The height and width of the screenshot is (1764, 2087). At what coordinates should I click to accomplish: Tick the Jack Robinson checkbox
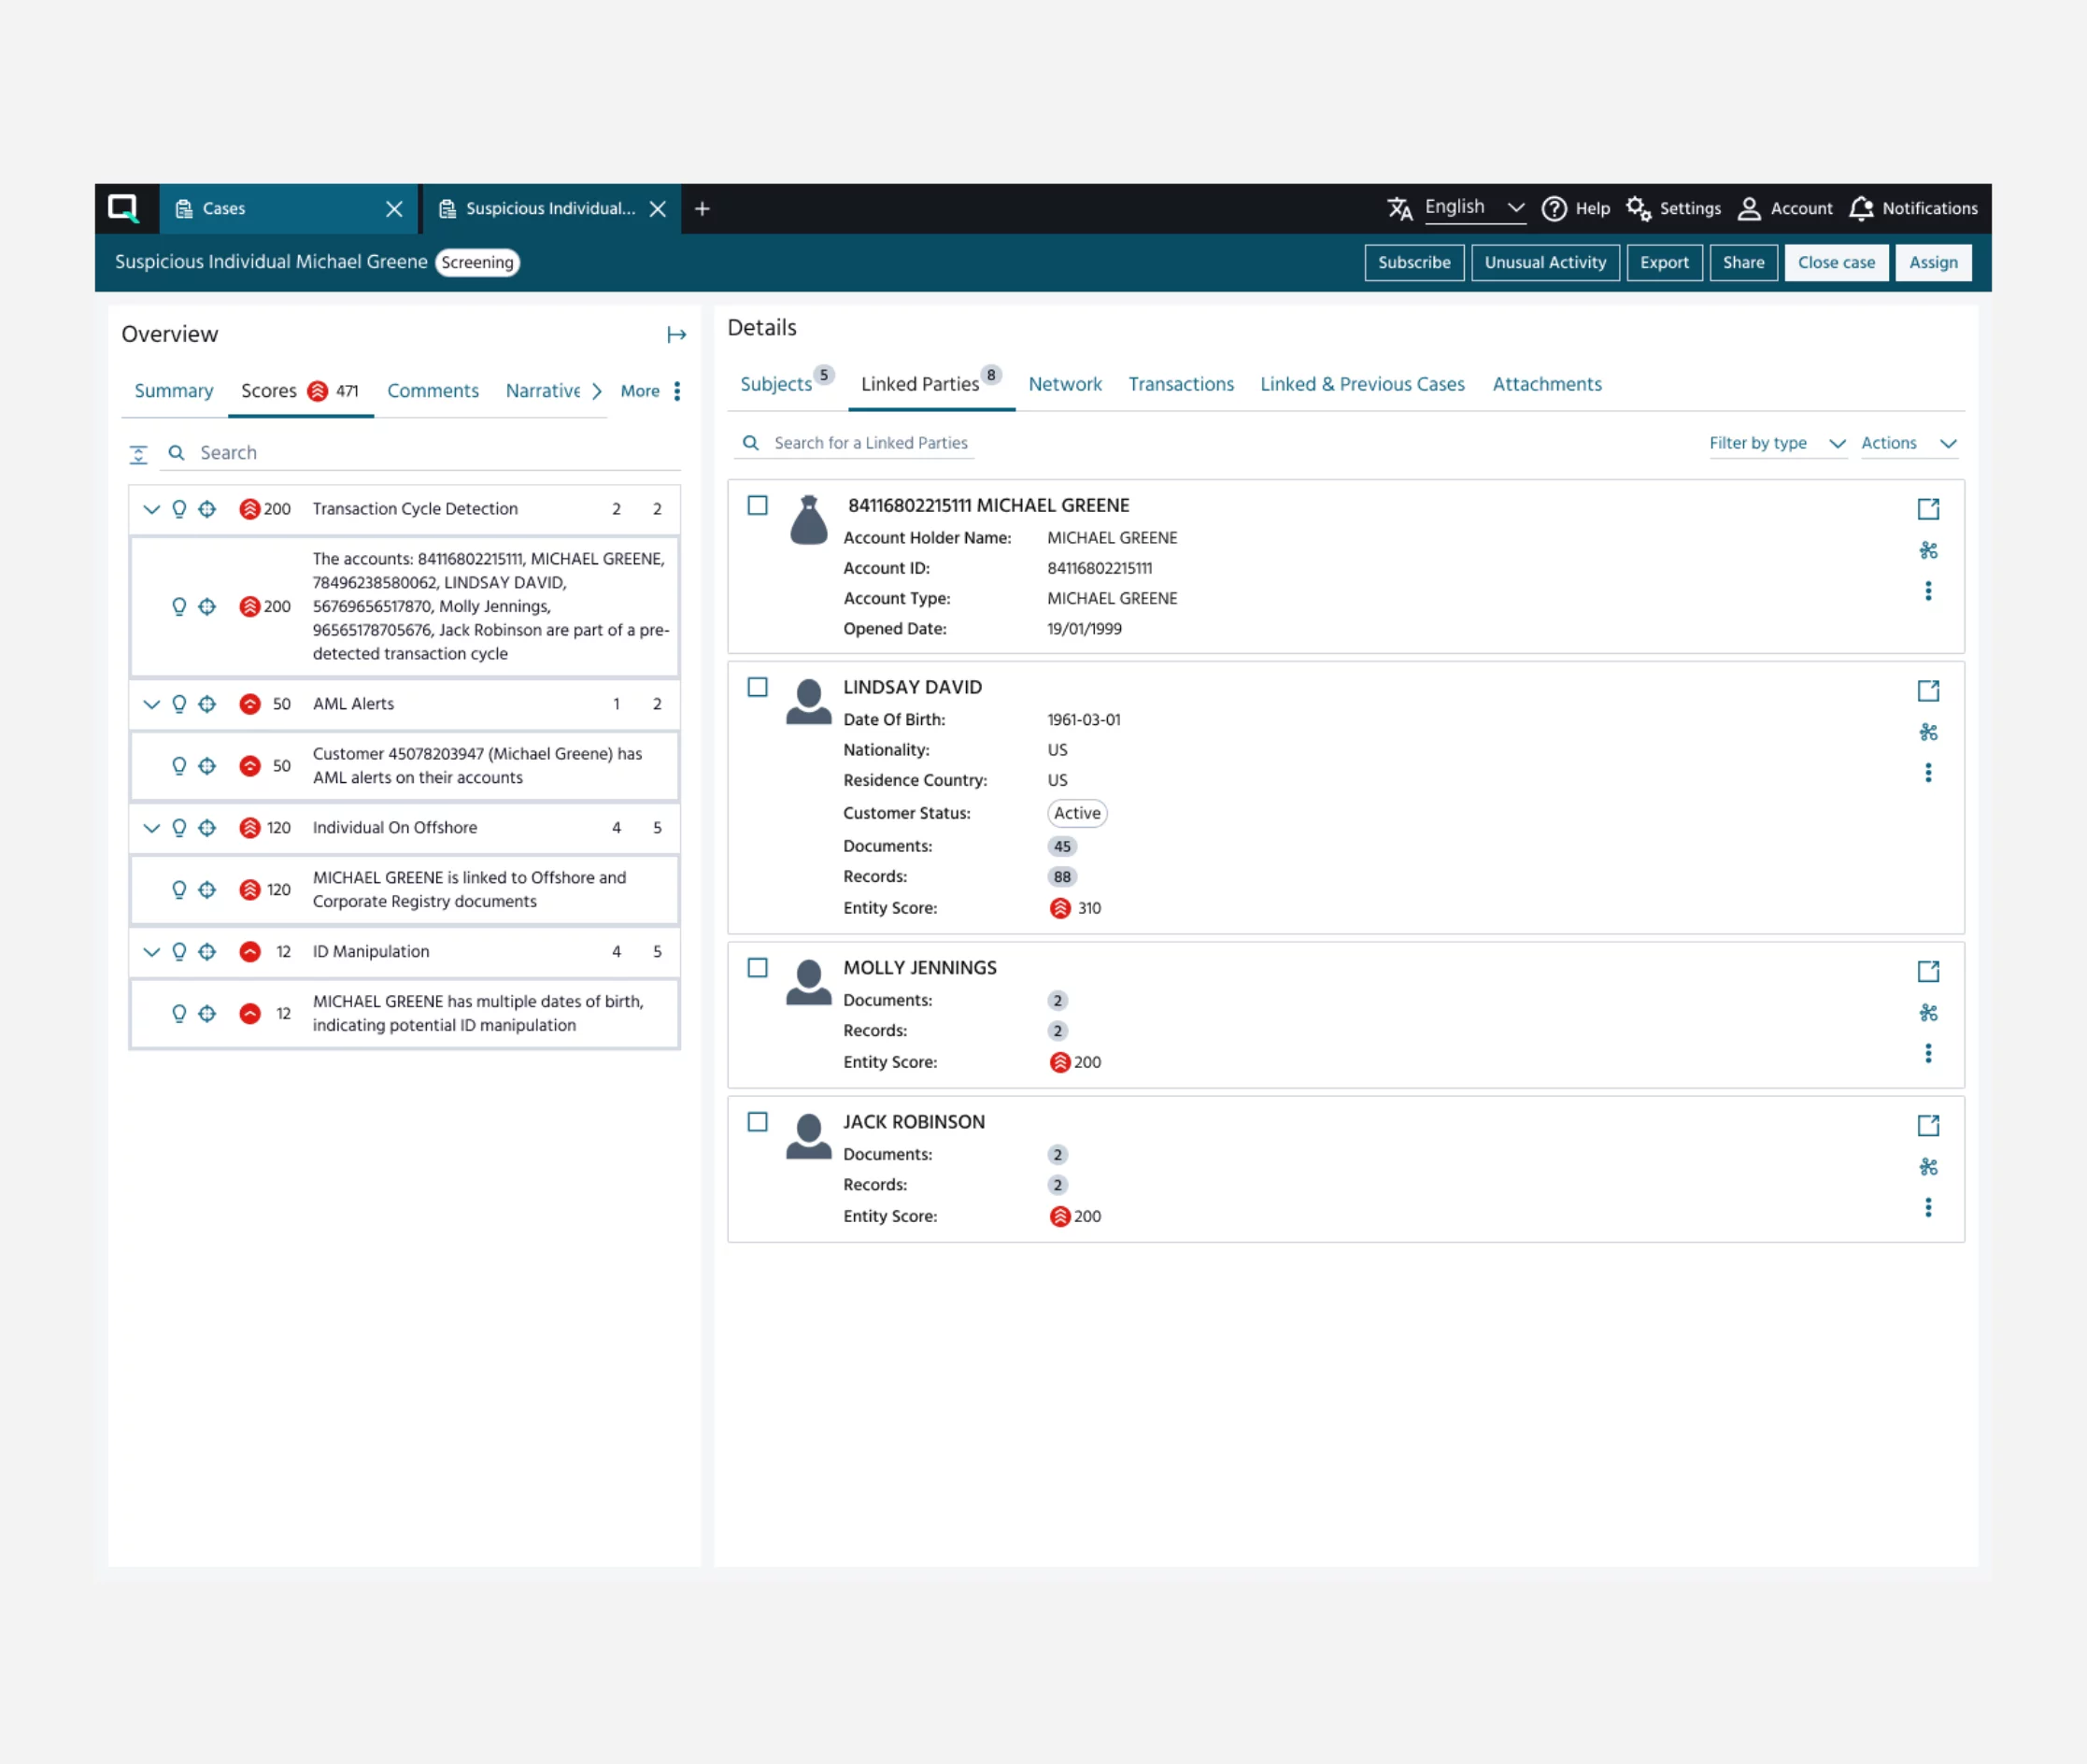click(x=757, y=1122)
